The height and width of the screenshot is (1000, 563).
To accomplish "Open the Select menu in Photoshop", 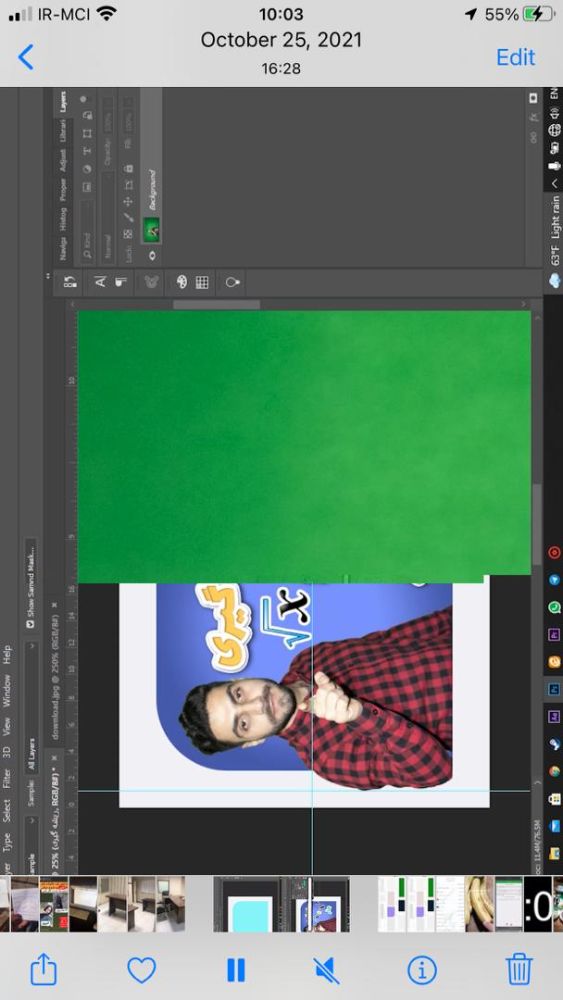I will point(7,809).
